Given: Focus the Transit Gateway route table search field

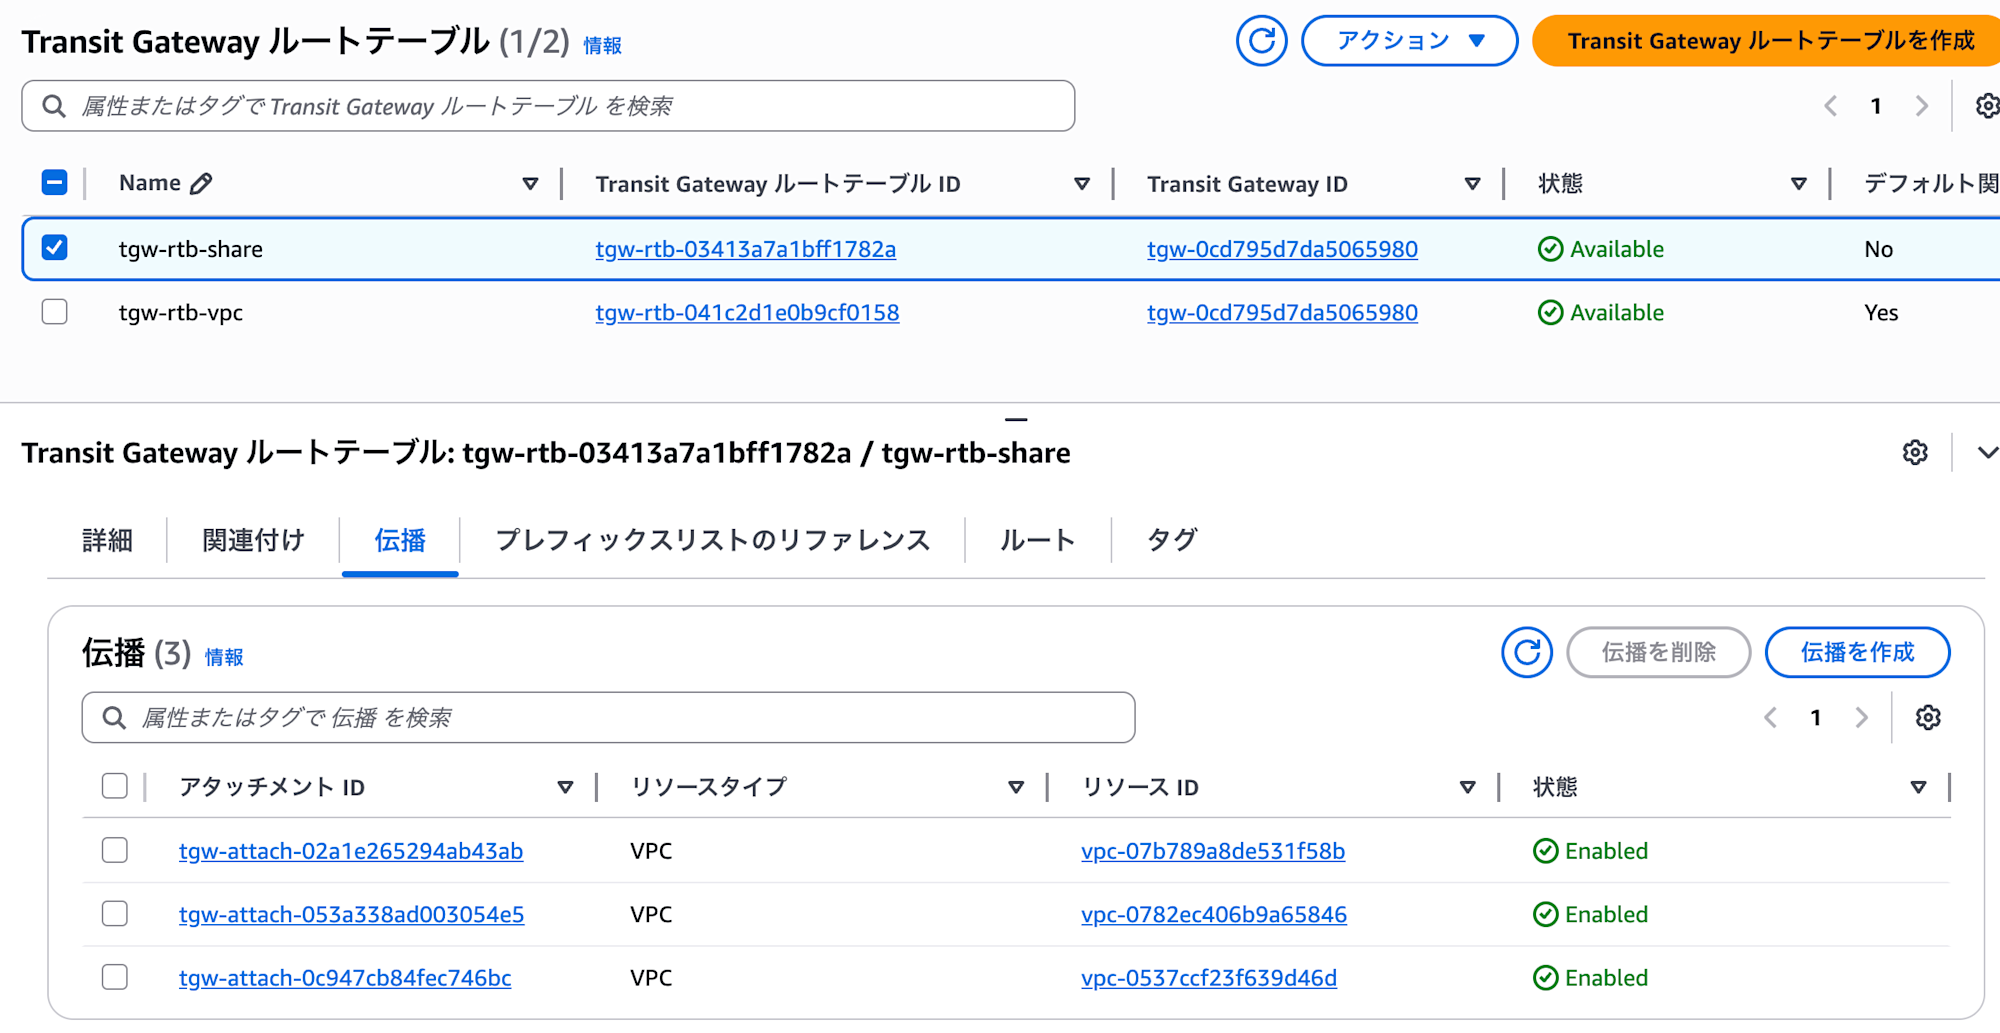Looking at the screenshot, I should pos(548,106).
